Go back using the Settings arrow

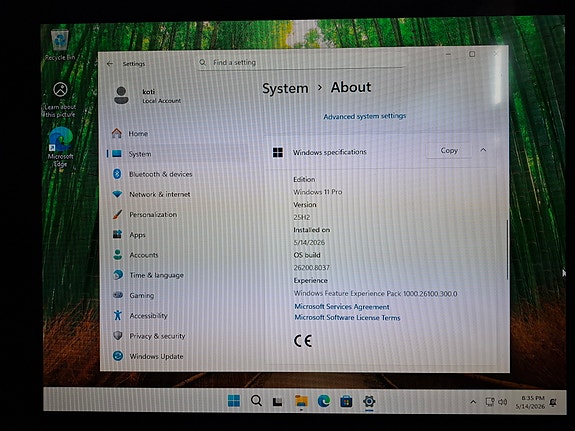pos(110,64)
